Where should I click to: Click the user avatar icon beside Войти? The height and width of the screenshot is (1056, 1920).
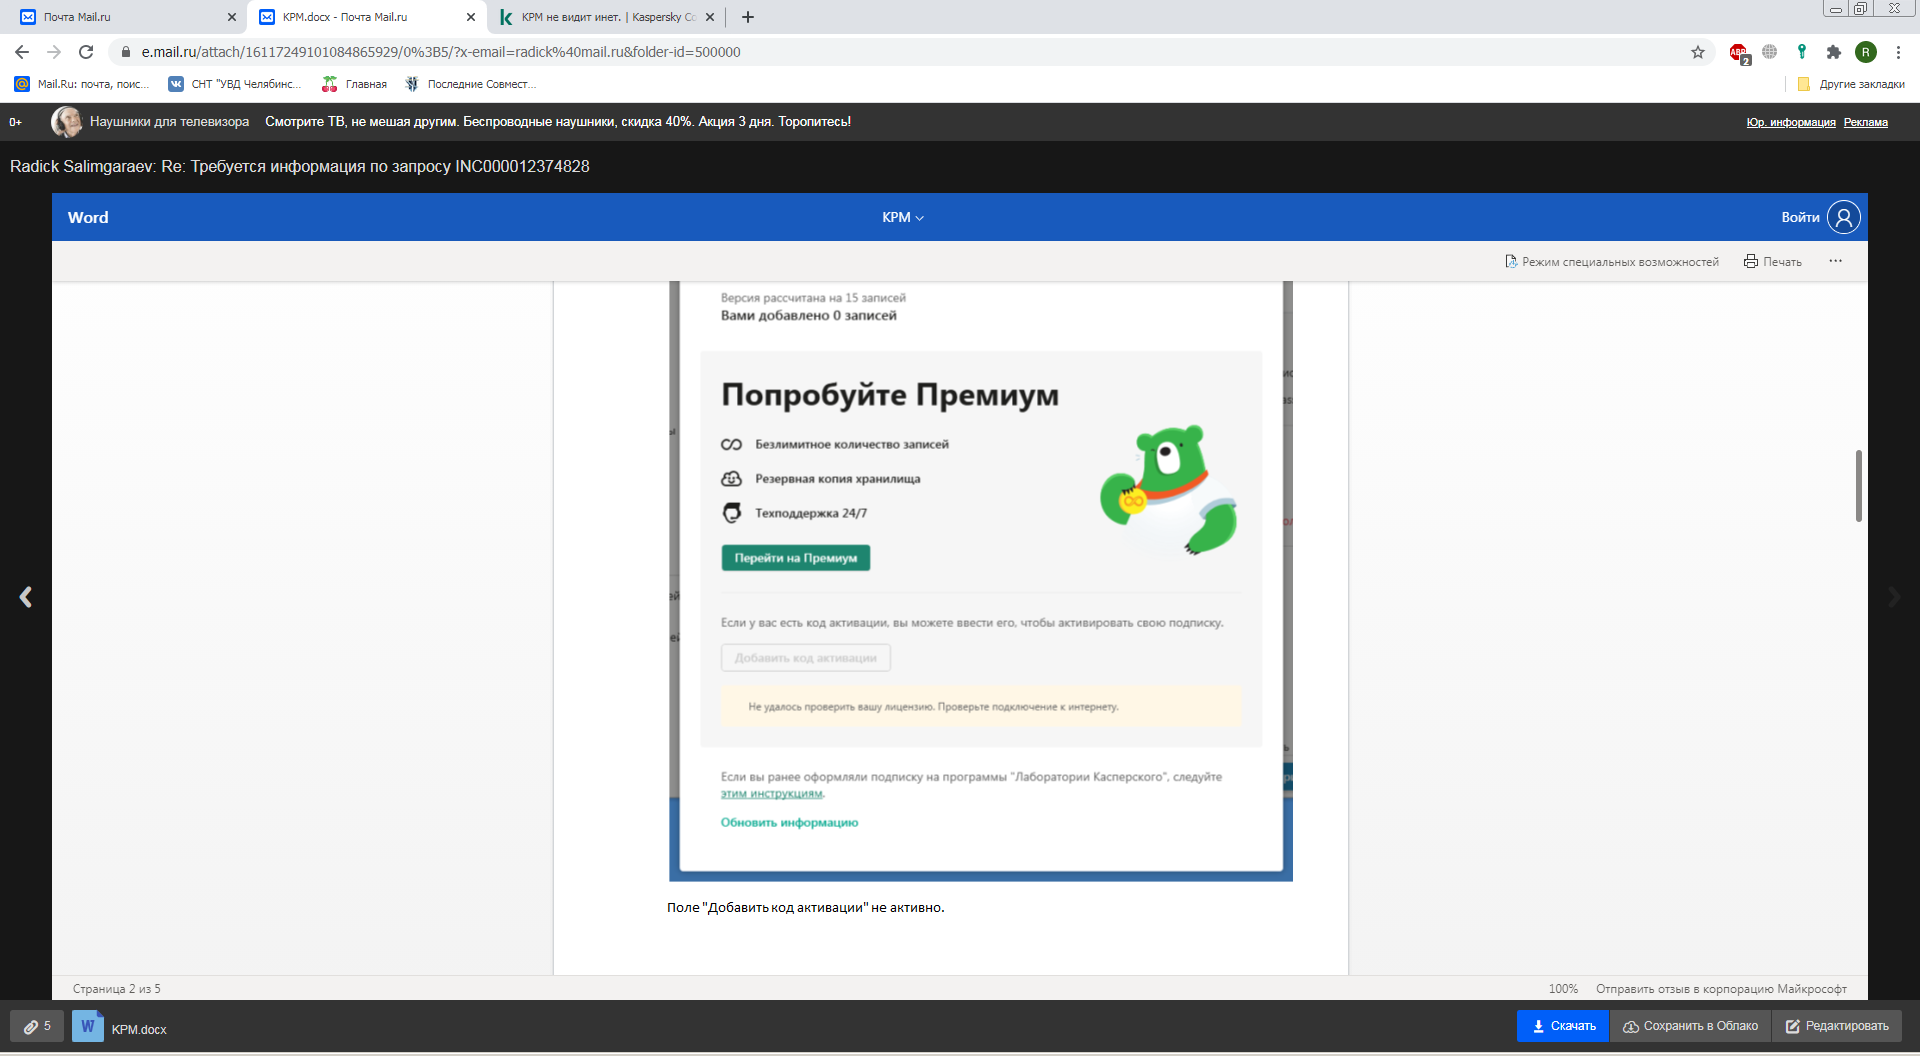[x=1844, y=217]
